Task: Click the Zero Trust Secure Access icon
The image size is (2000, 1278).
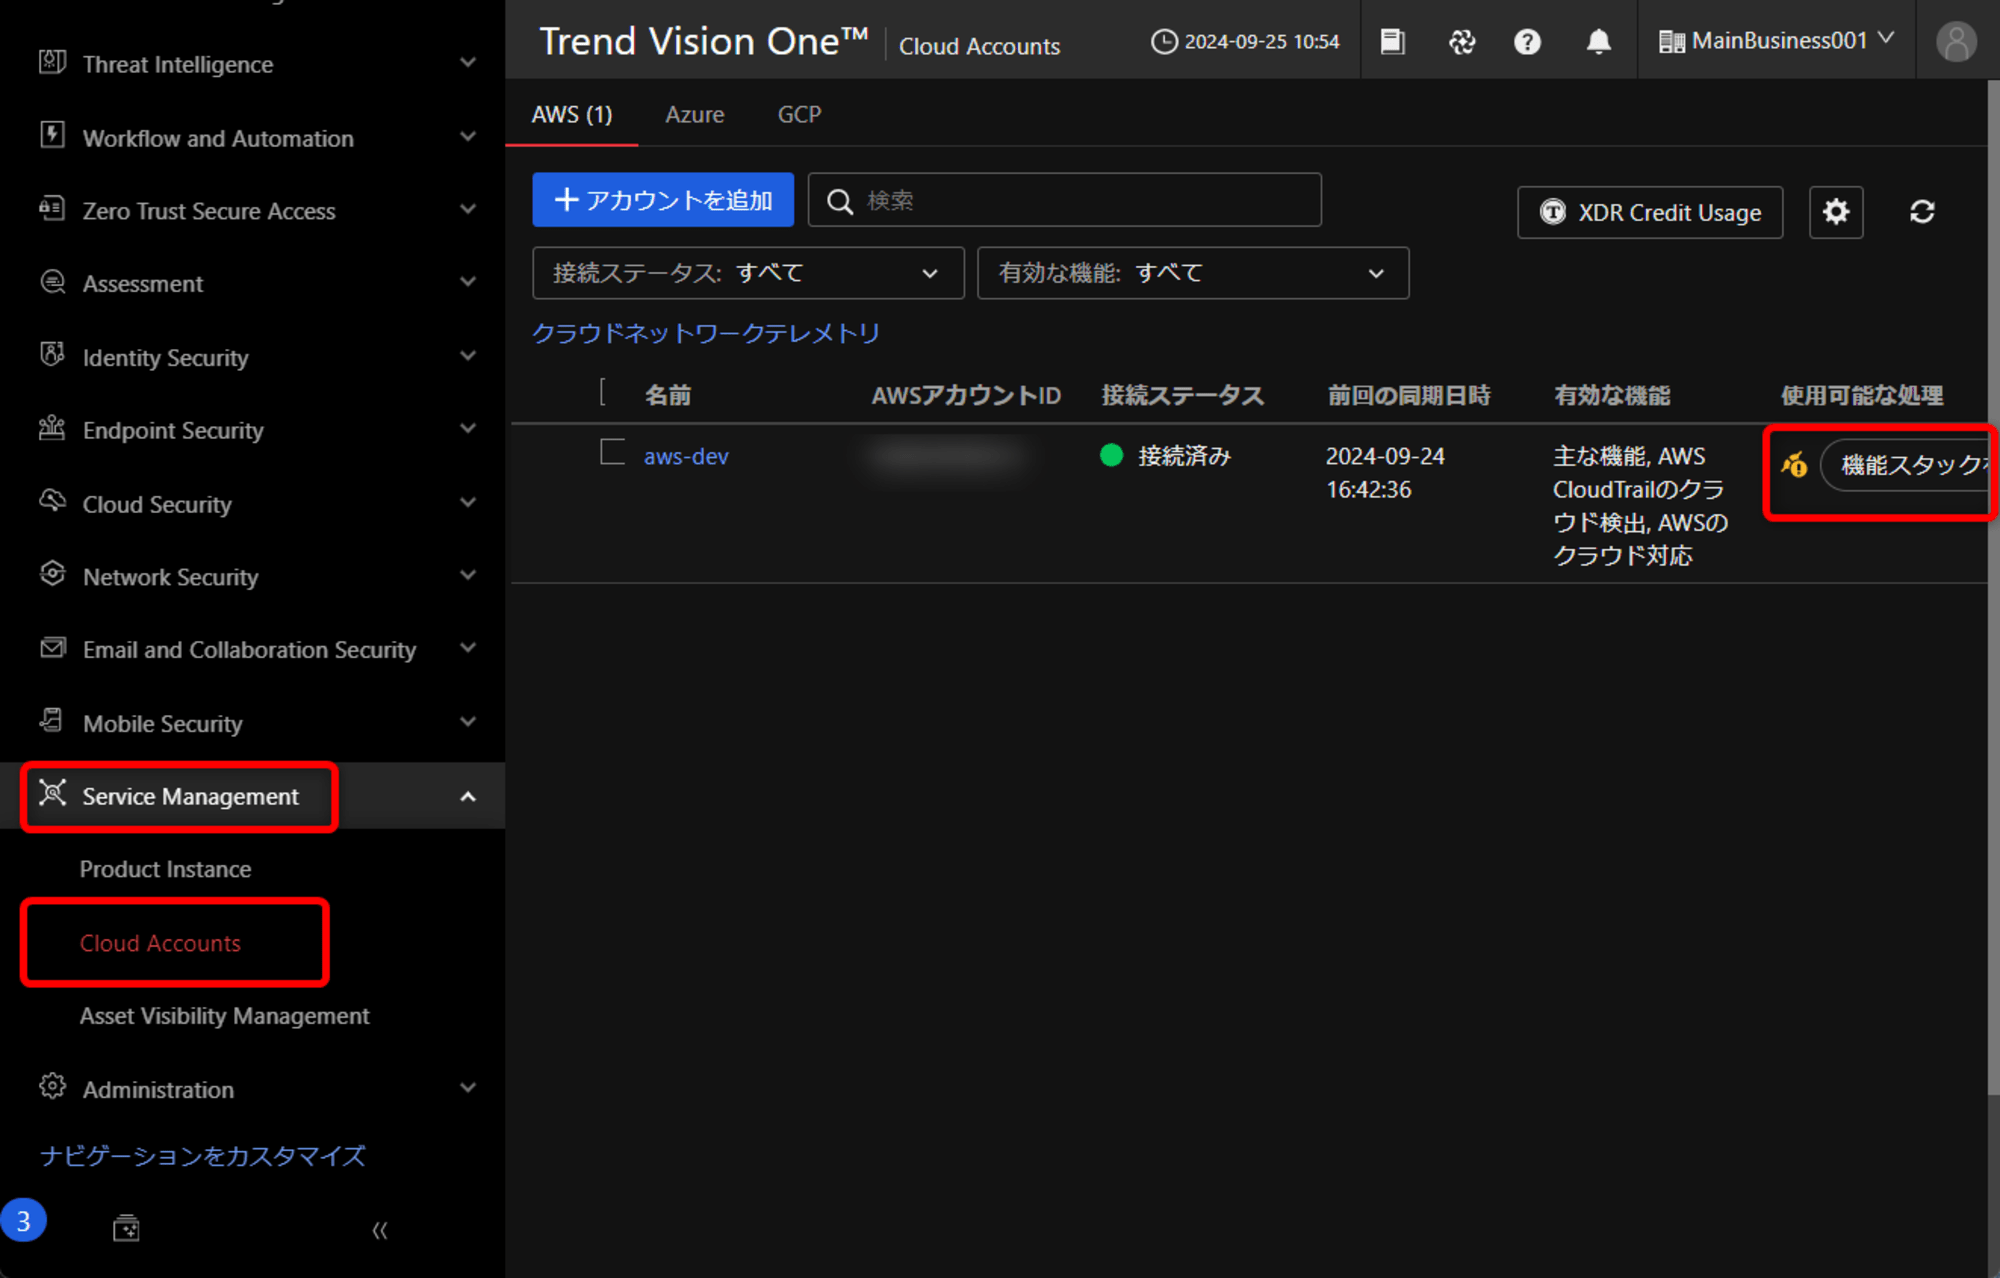Action: pyautogui.click(x=52, y=208)
